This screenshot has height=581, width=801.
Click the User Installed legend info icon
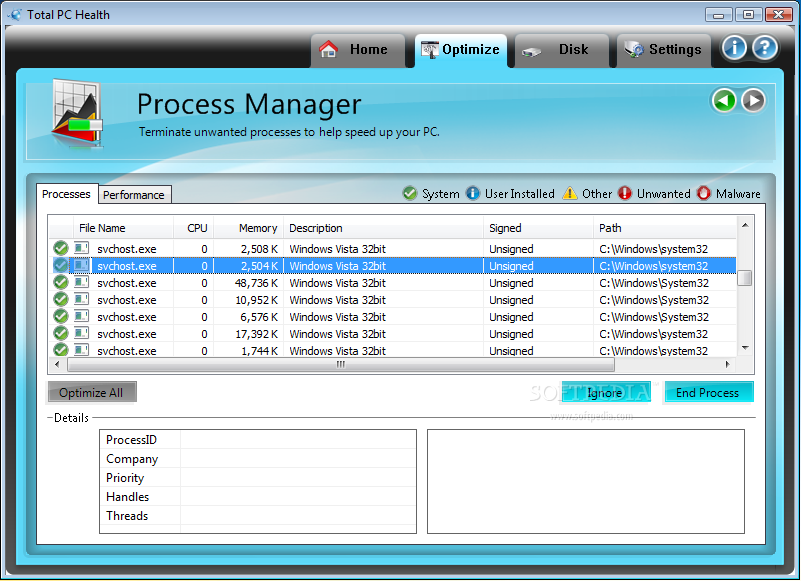pos(473,193)
